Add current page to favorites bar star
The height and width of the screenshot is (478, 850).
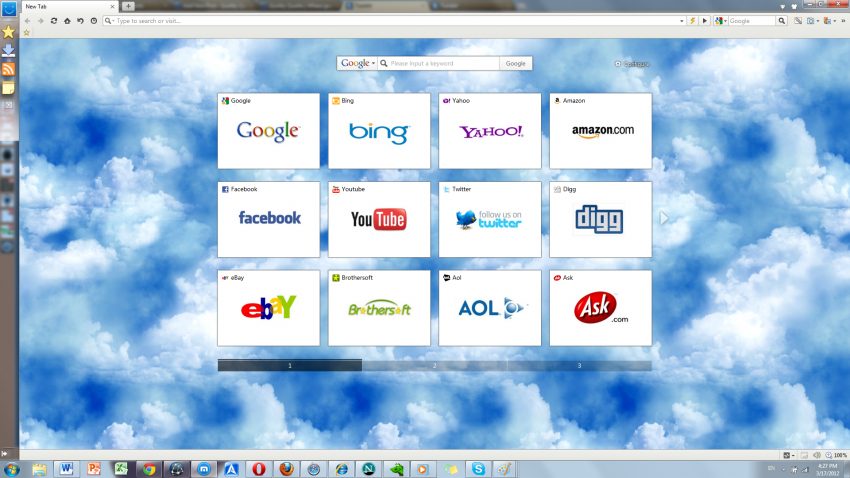pyautogui.click(x=26, y=33)
